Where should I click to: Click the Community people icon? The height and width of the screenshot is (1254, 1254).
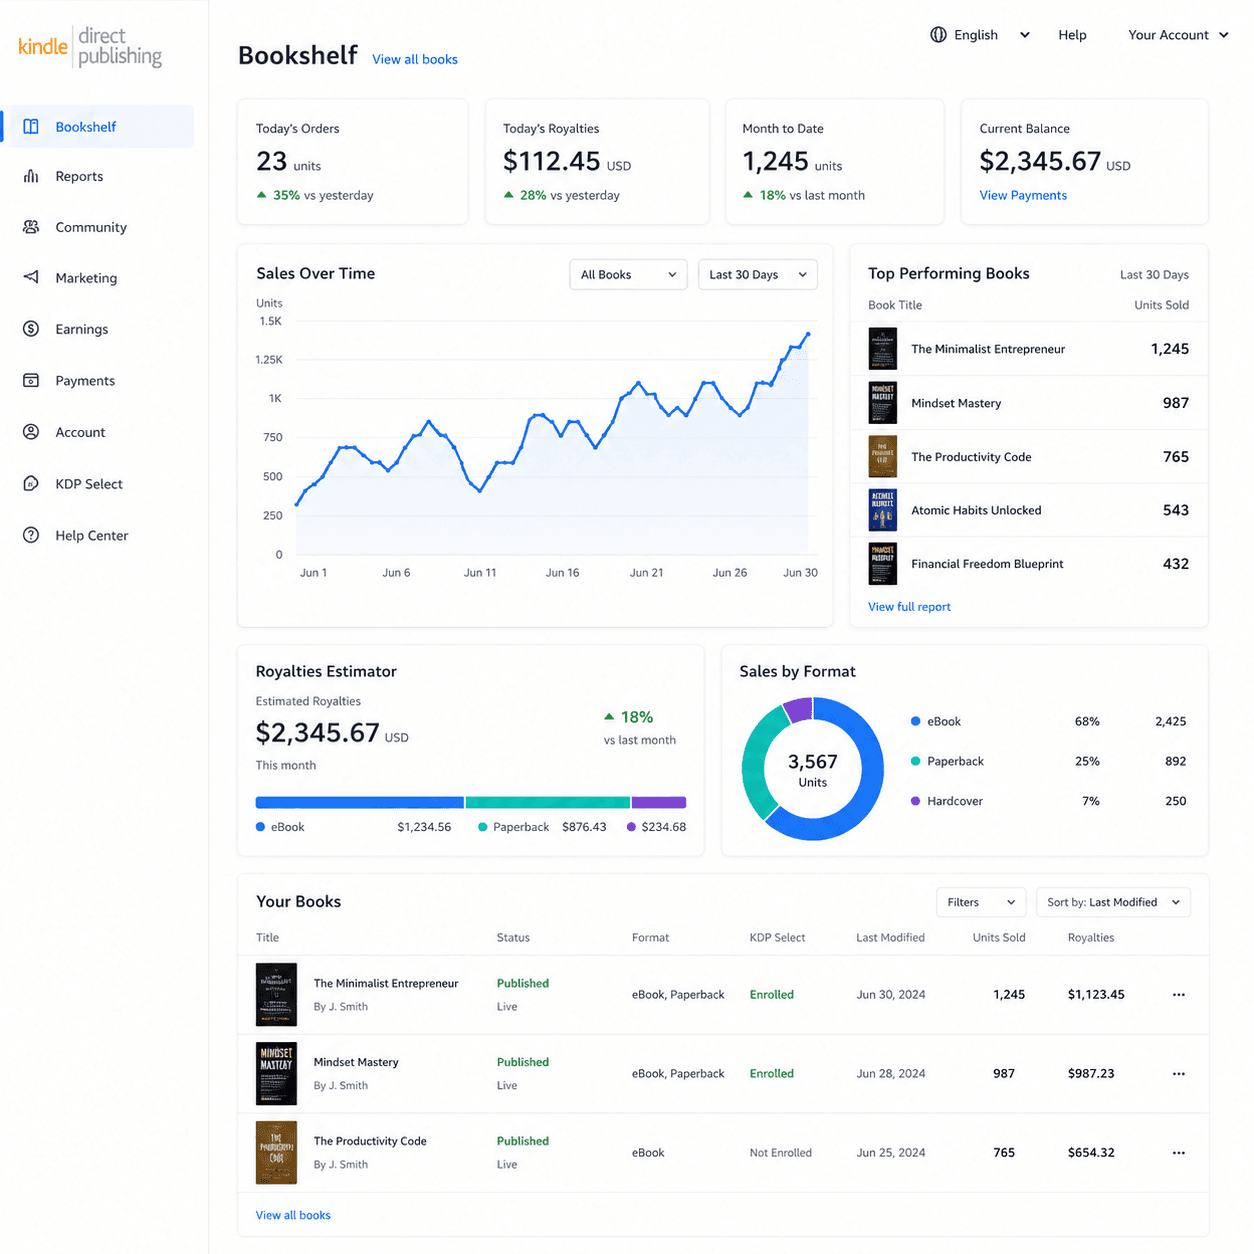[x=31, y=227]
